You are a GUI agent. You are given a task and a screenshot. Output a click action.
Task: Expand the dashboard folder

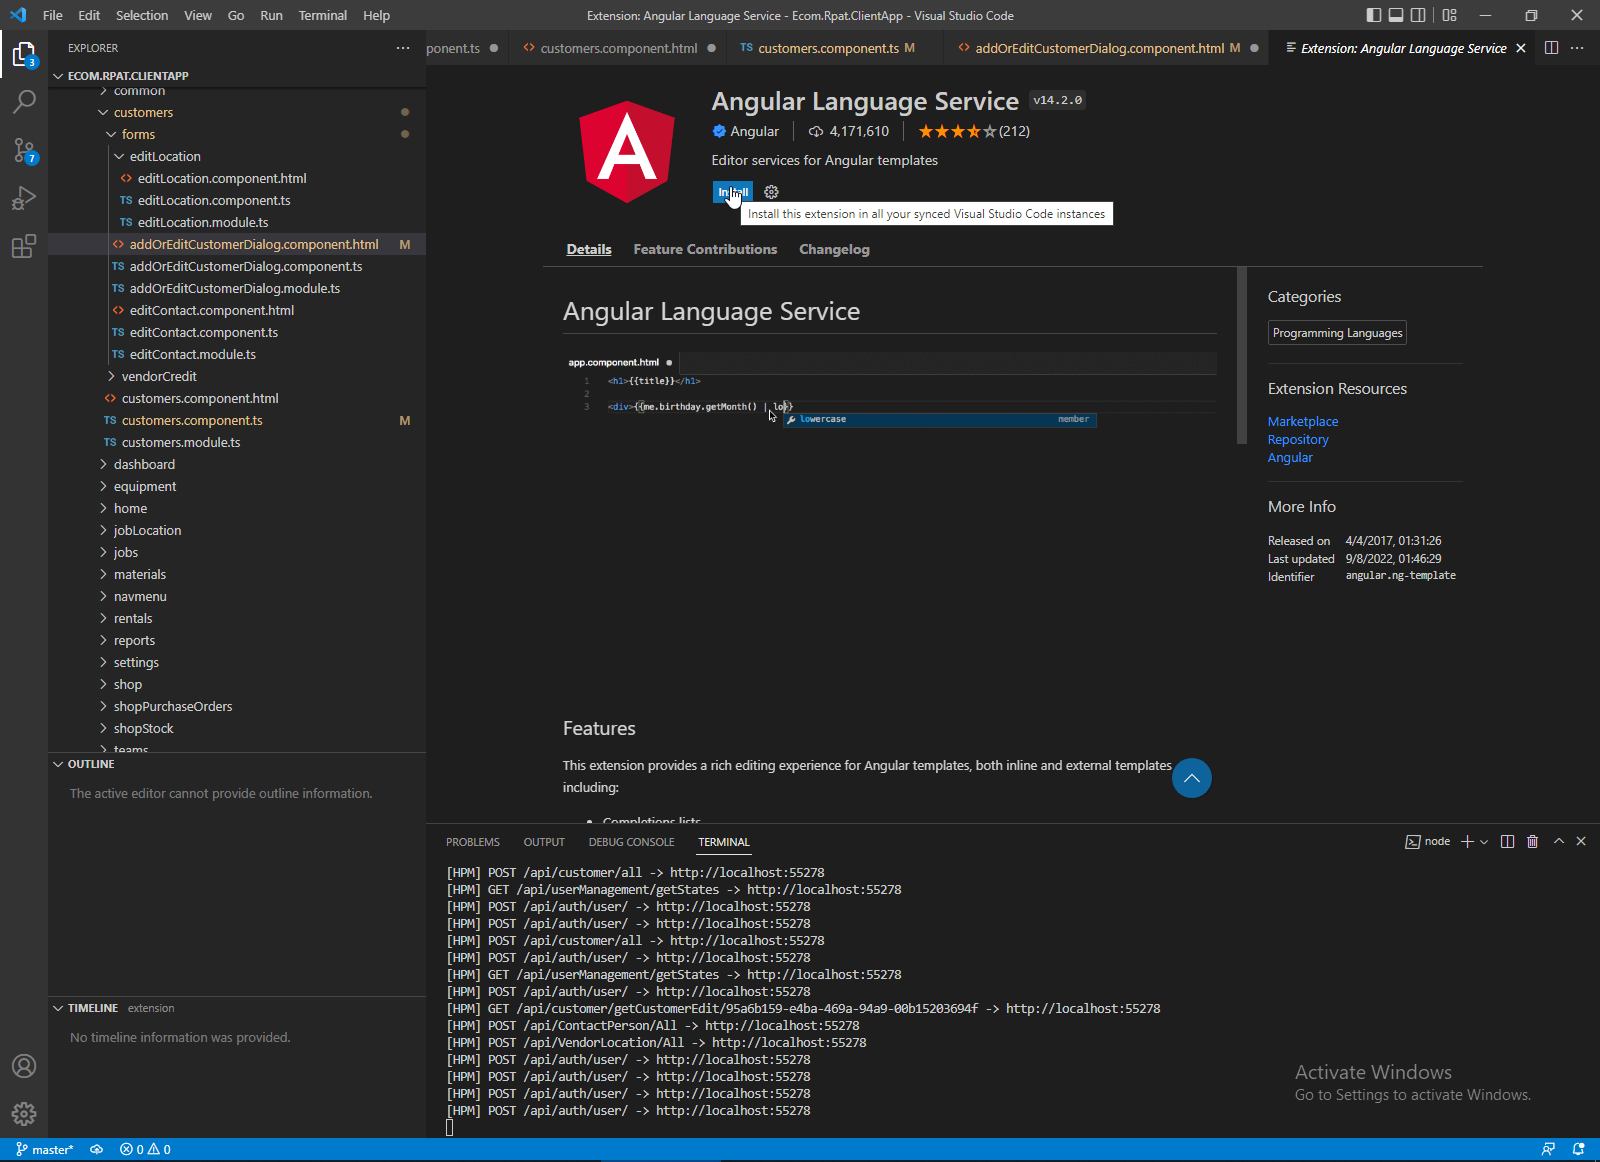(144, 464)
